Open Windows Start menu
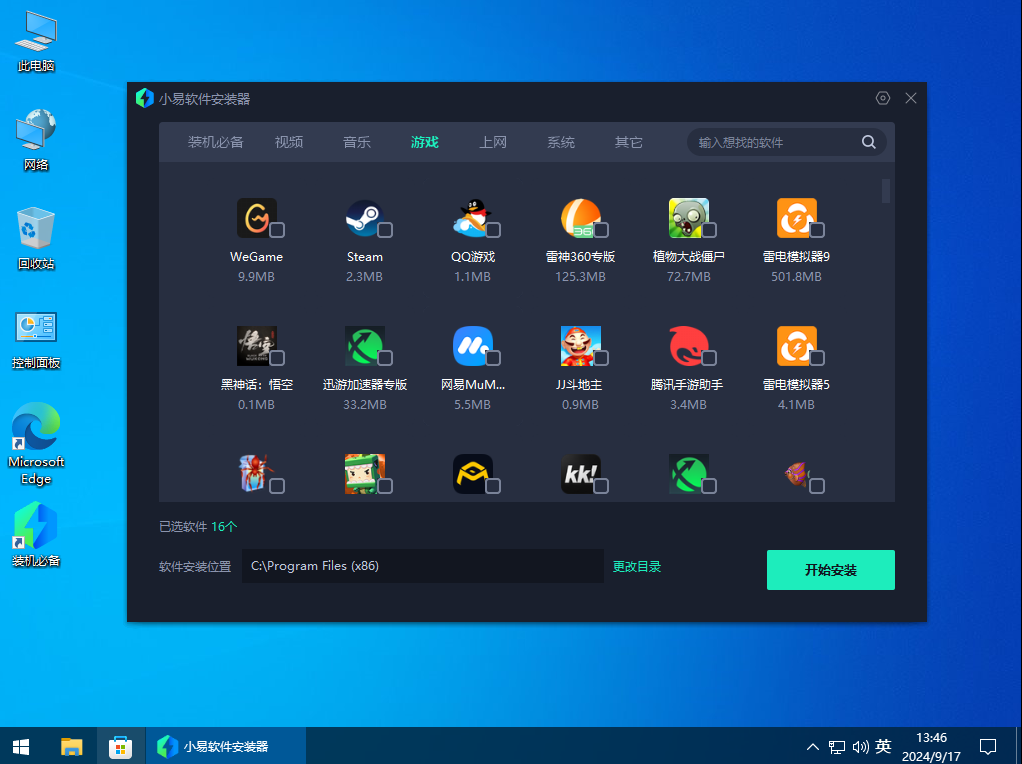 click(21, 746)
